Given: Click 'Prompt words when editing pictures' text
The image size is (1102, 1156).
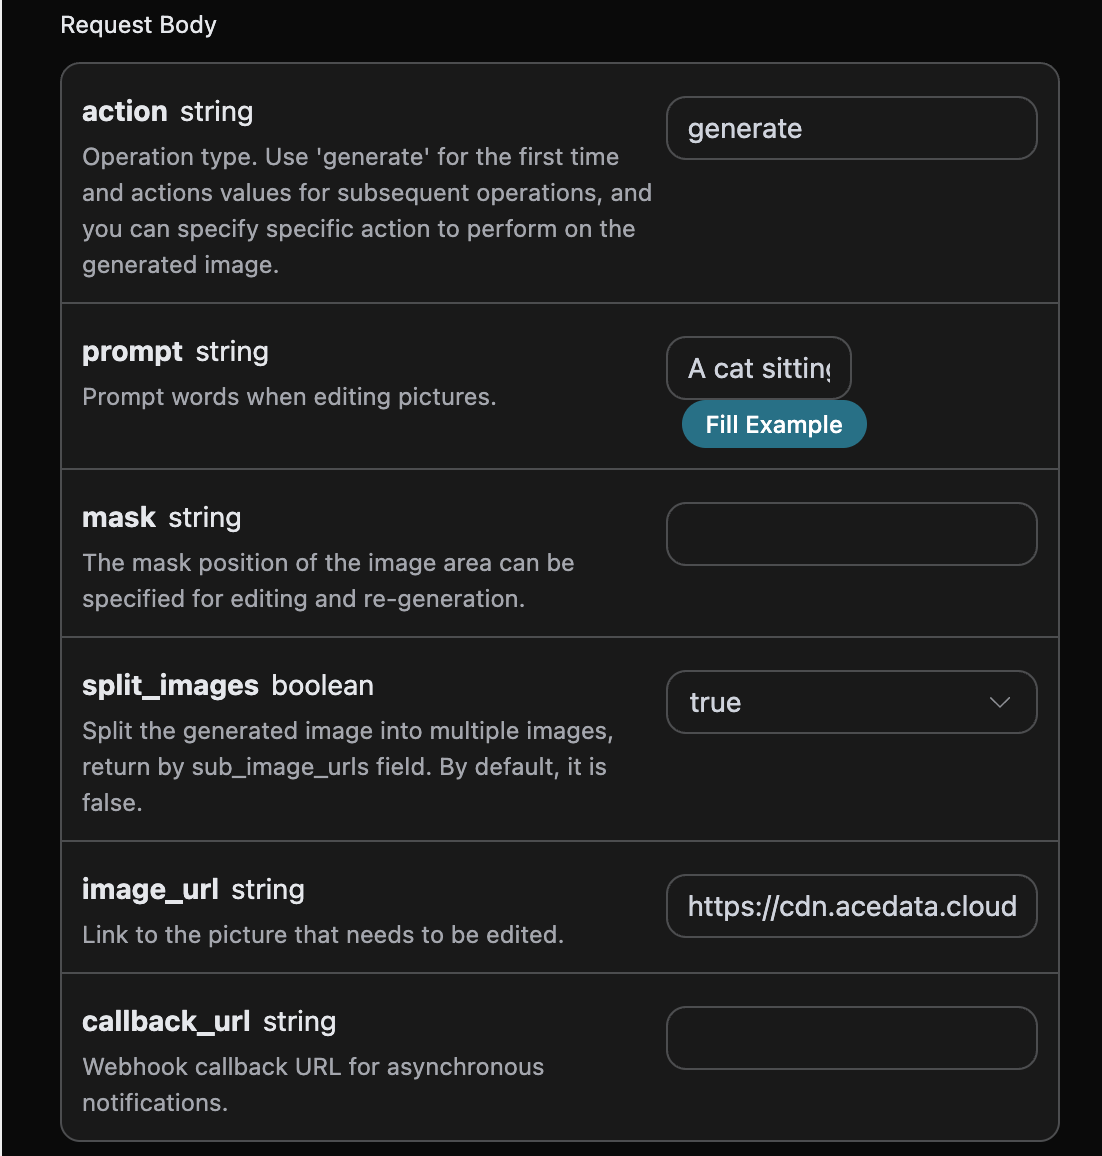Looking at the screenshot, I should (289, 397).
